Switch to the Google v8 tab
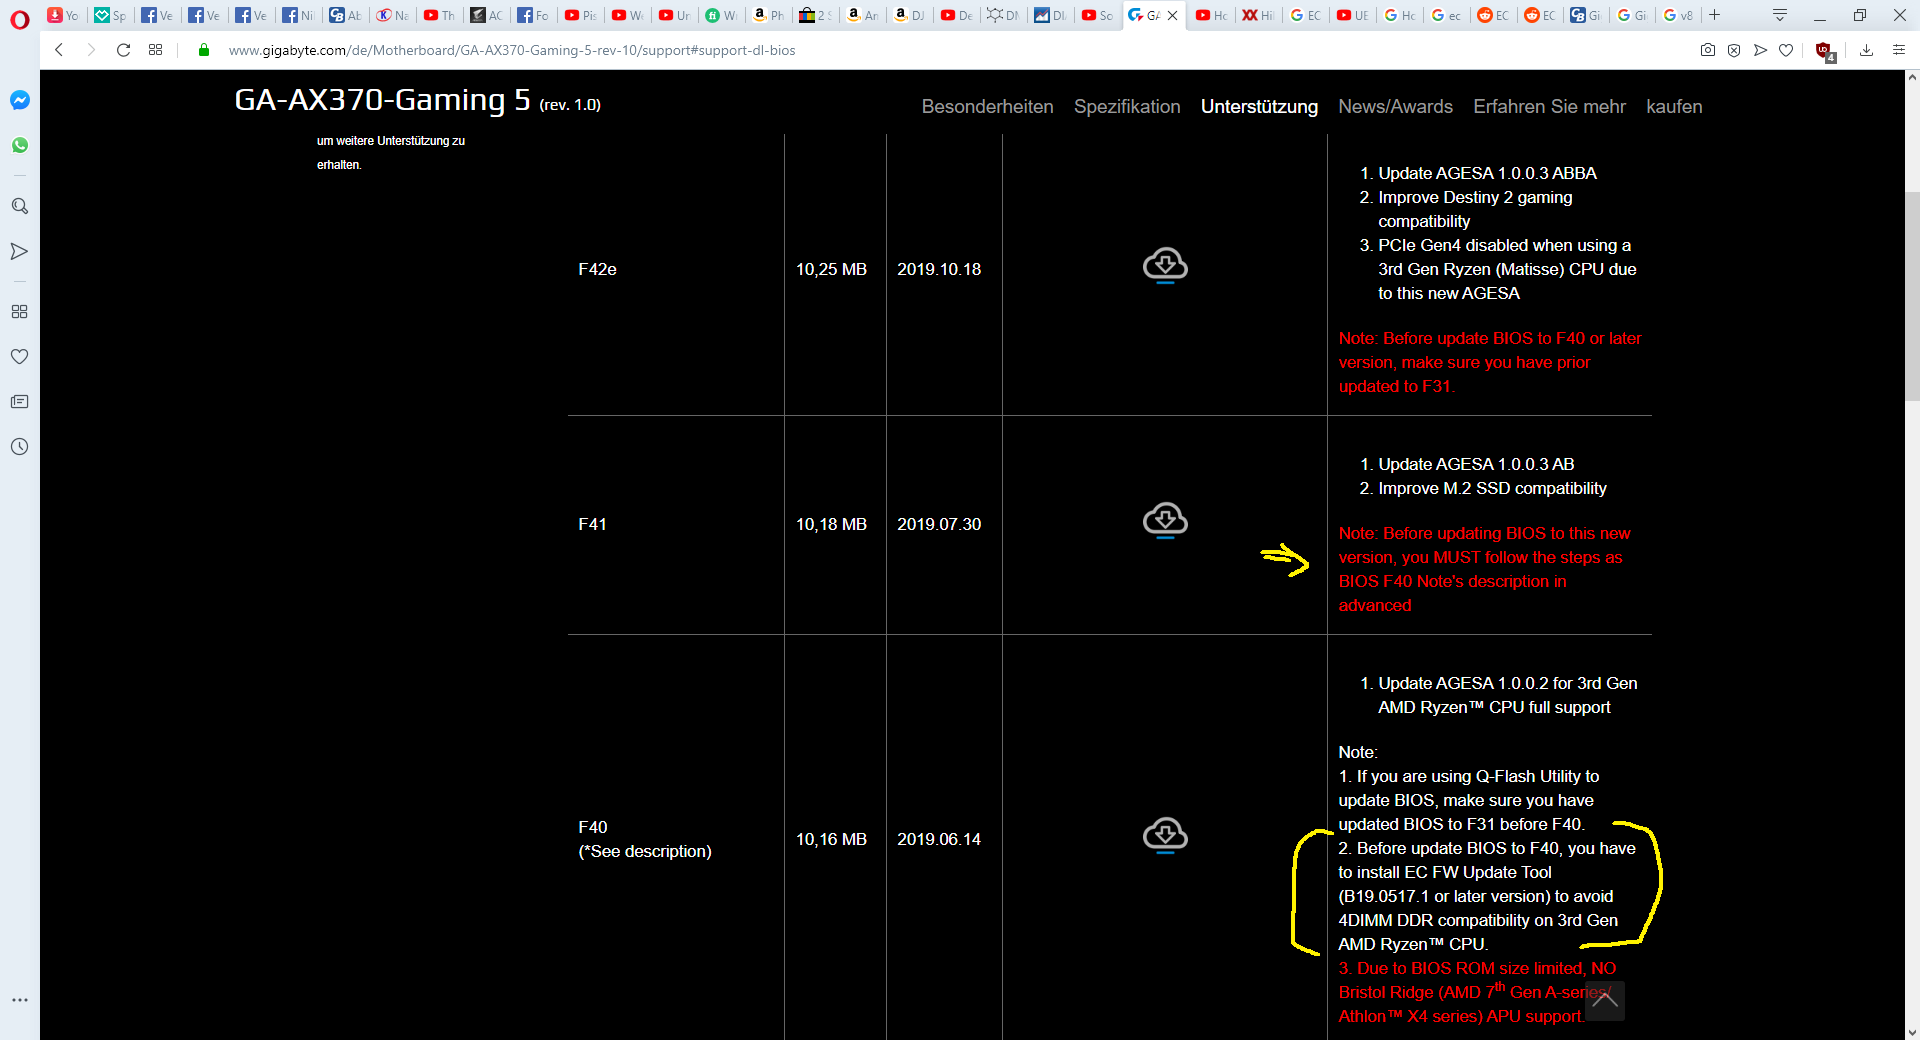1920x1040 pixels. point(1678,15)
